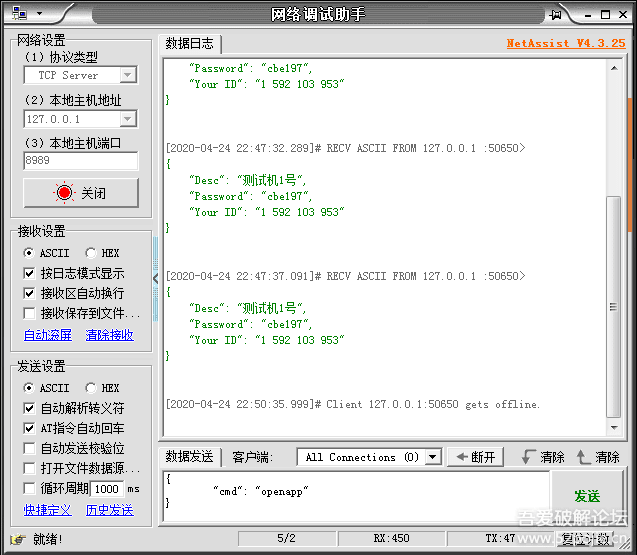Screen dimensions: 637x555
Task: Click the send text area with openapp
Action: pyautogui.click(x=357, y=496)
